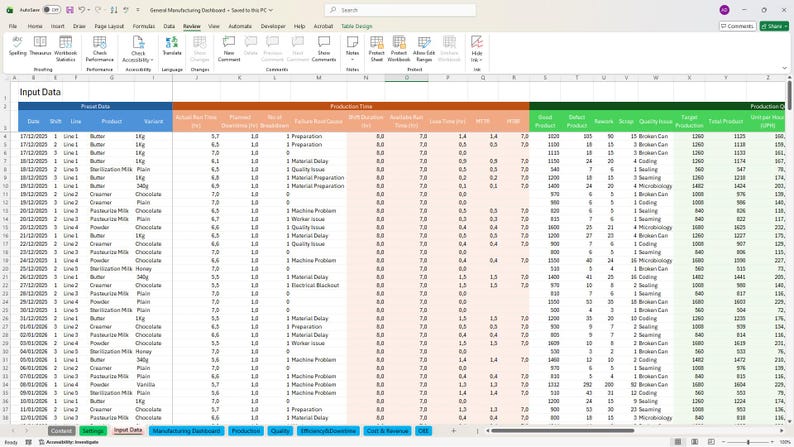
Task: Switch to Page Break Preview in the status bar
Action: click(711, 442)
